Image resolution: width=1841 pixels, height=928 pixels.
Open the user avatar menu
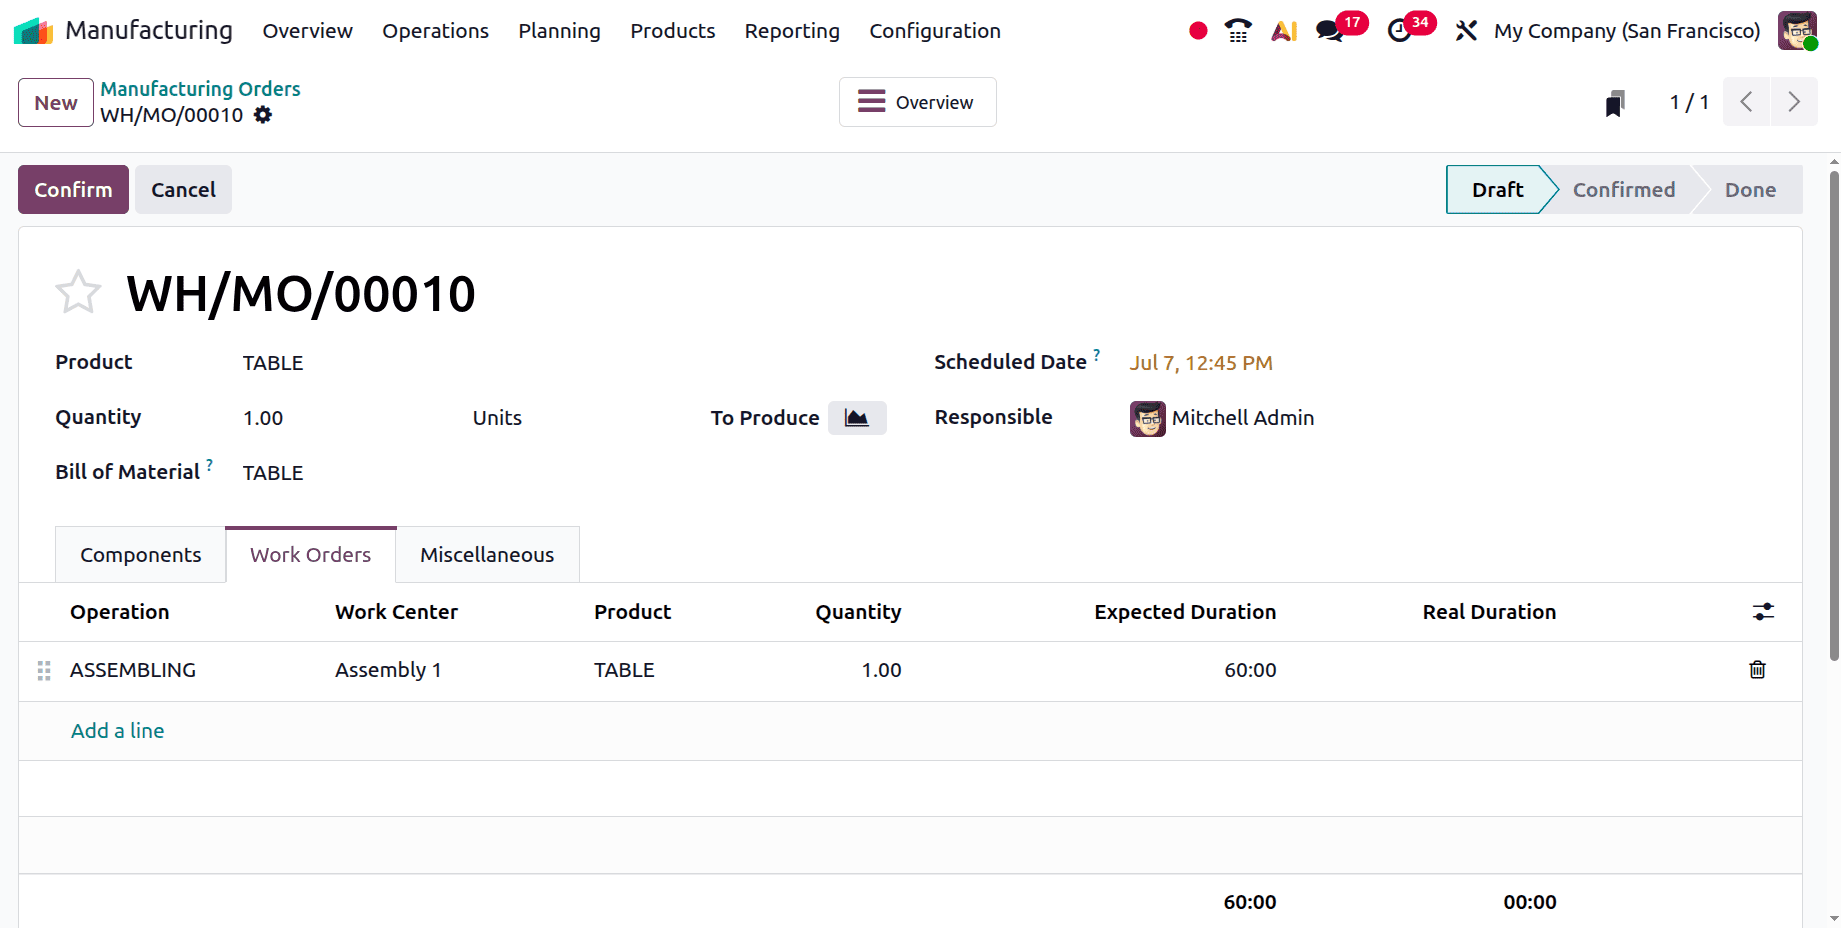coord(1797,31)
